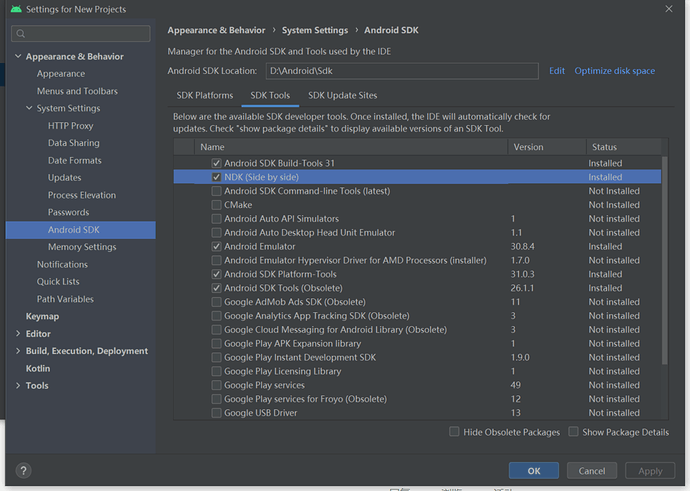690x491 pixels.
Task: Click the search magnifier icon
Action: (x=20, y=34)
